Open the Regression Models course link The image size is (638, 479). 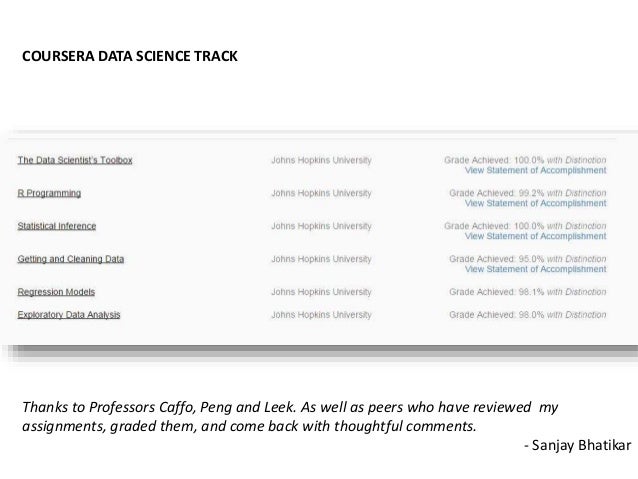[56, 292]
